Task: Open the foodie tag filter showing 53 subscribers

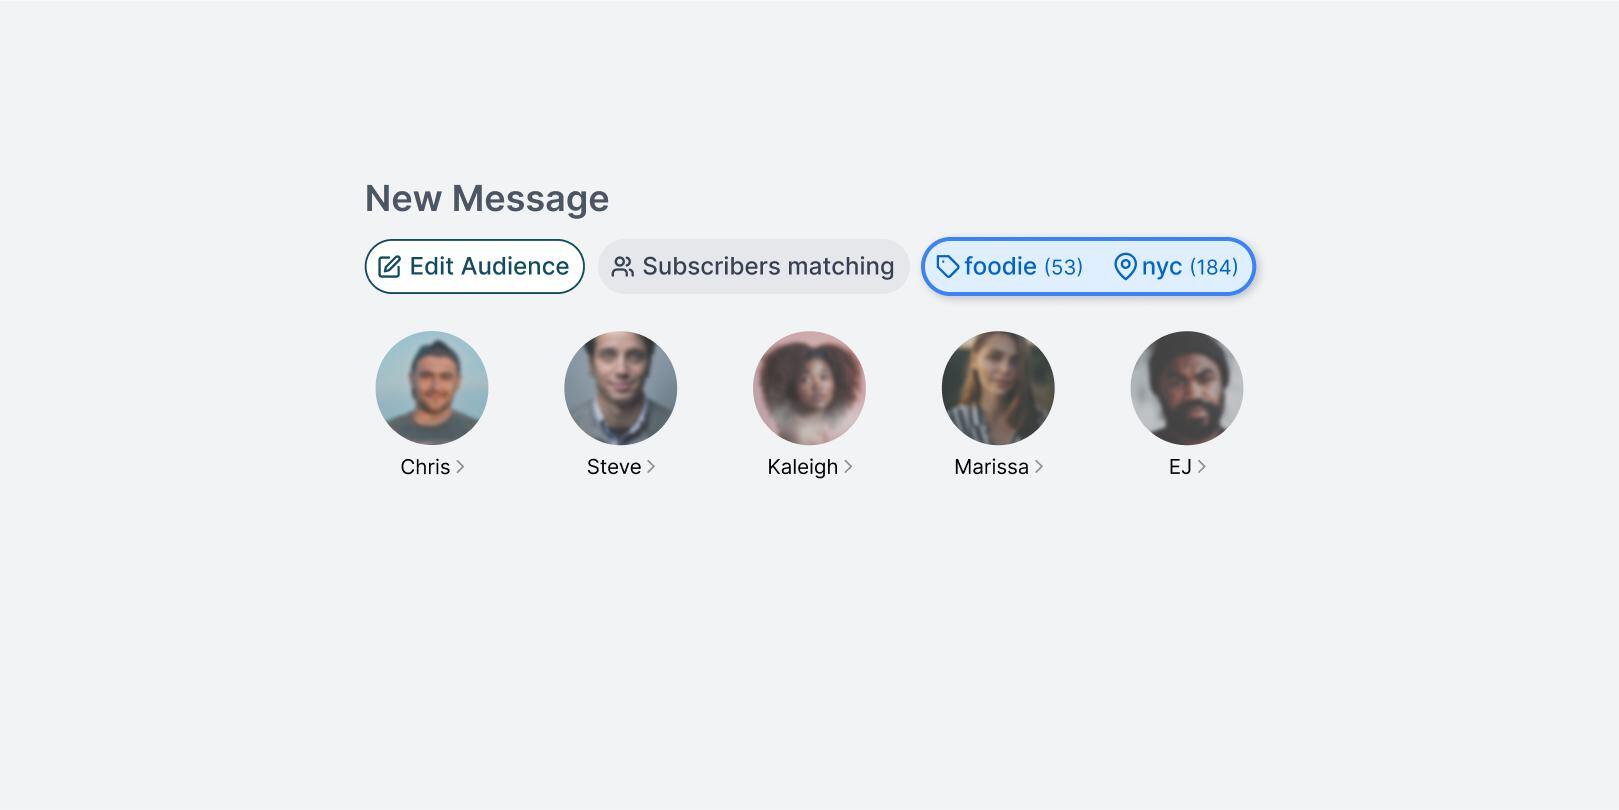Action: [x=1012, y=267]
